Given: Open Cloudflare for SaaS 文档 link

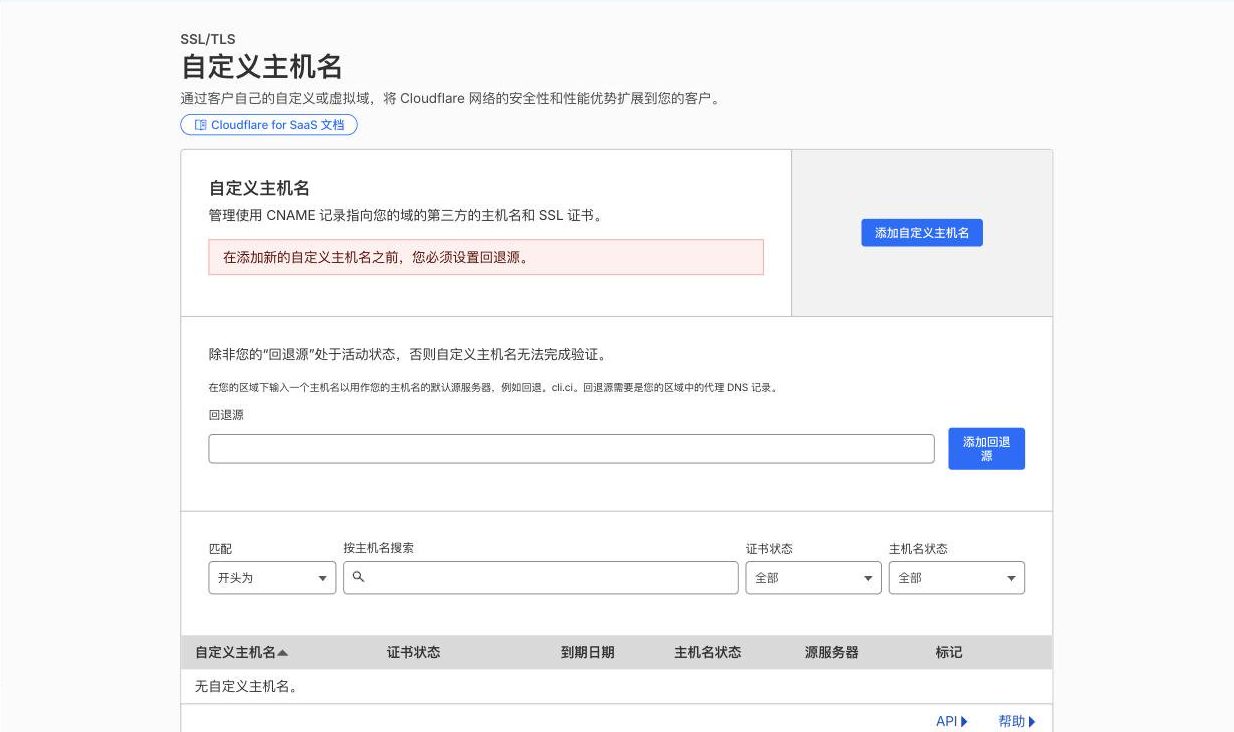Looking at the screenshot, I should click(269, 125).
